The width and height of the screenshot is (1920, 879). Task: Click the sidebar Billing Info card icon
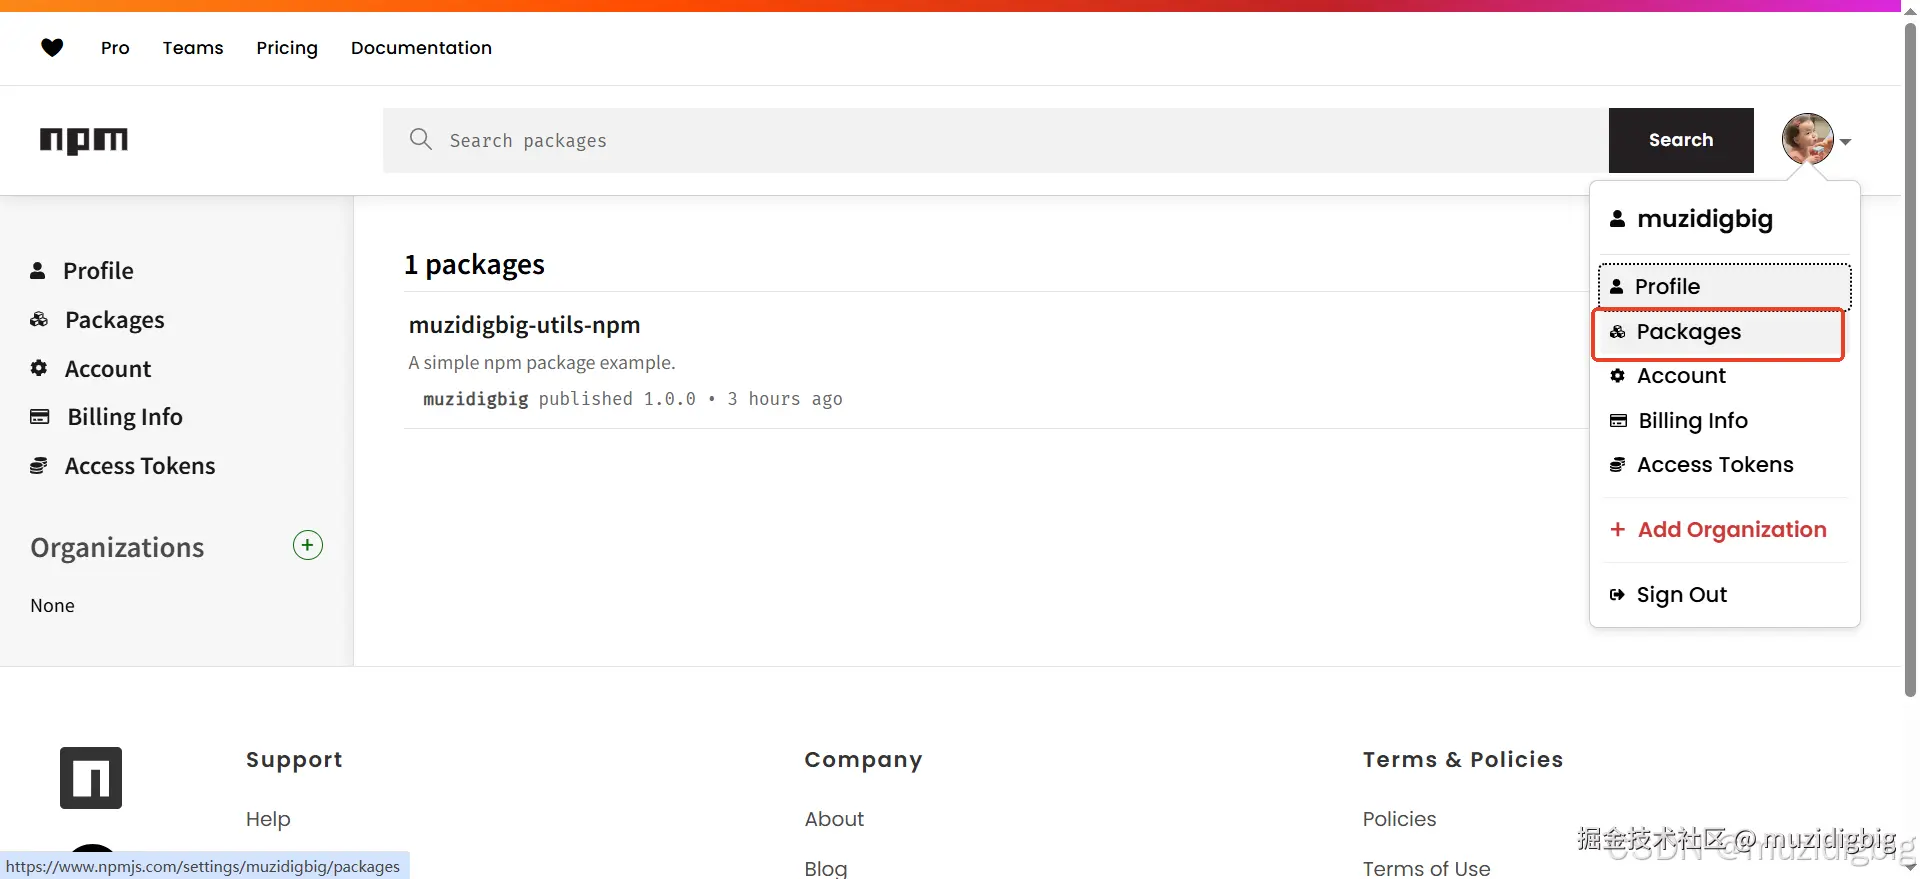coord(40,416)
